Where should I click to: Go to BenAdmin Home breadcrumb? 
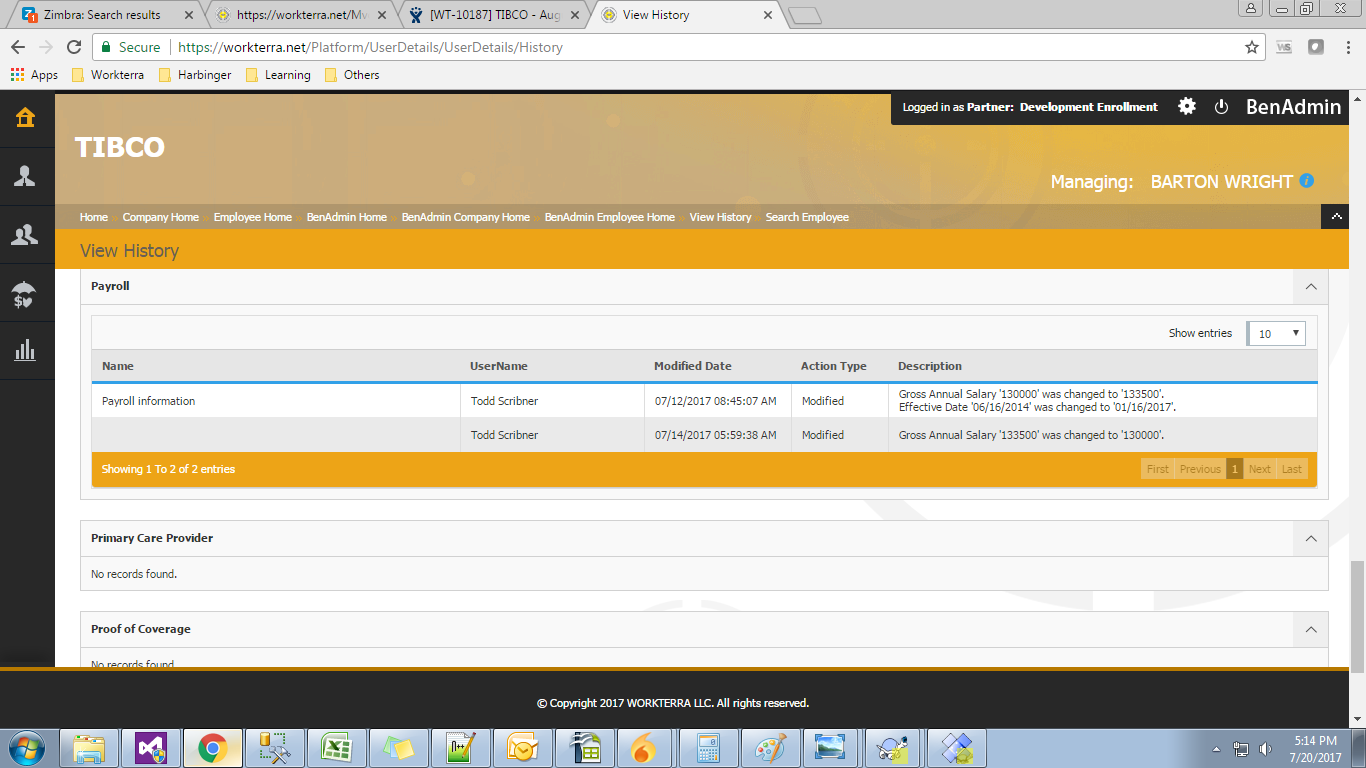347,217
